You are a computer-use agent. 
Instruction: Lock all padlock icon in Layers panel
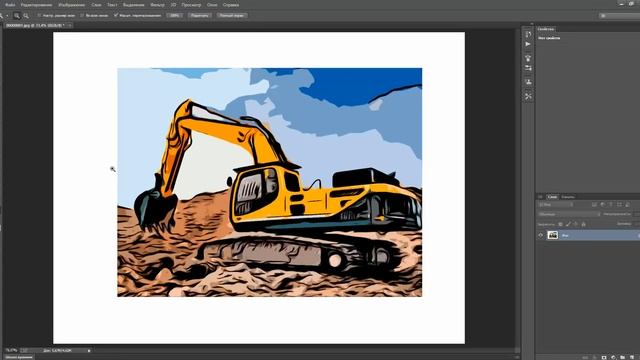(x=584, y=224)
